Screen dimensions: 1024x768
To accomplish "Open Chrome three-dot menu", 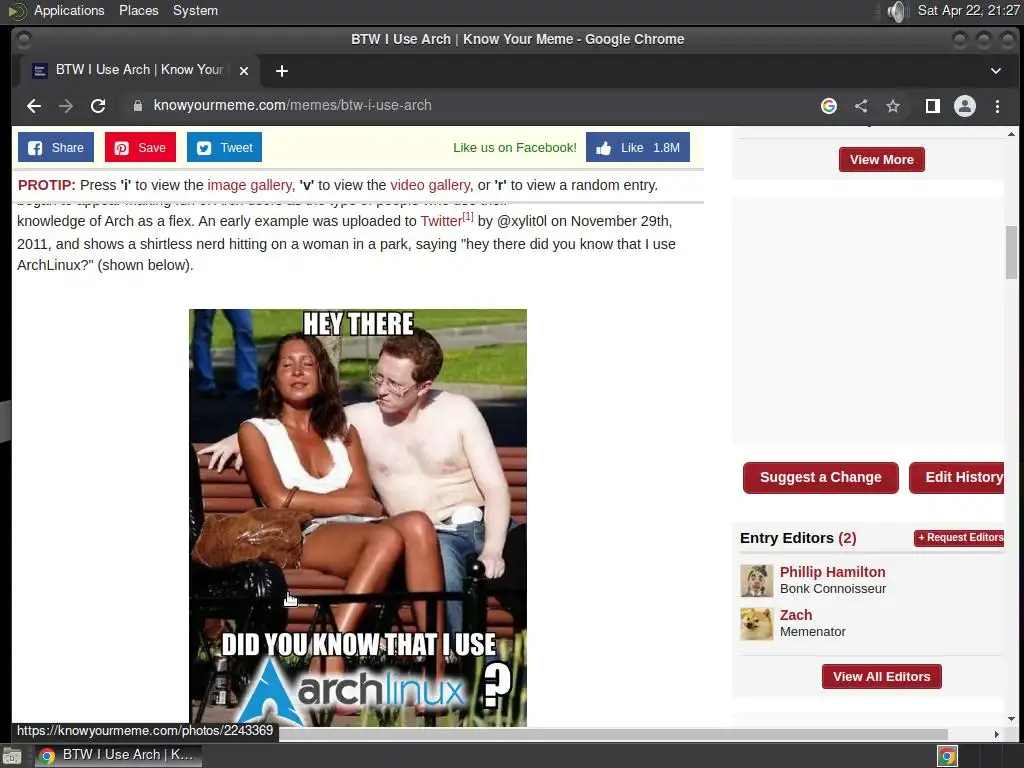I will click(x=997, y=106).
